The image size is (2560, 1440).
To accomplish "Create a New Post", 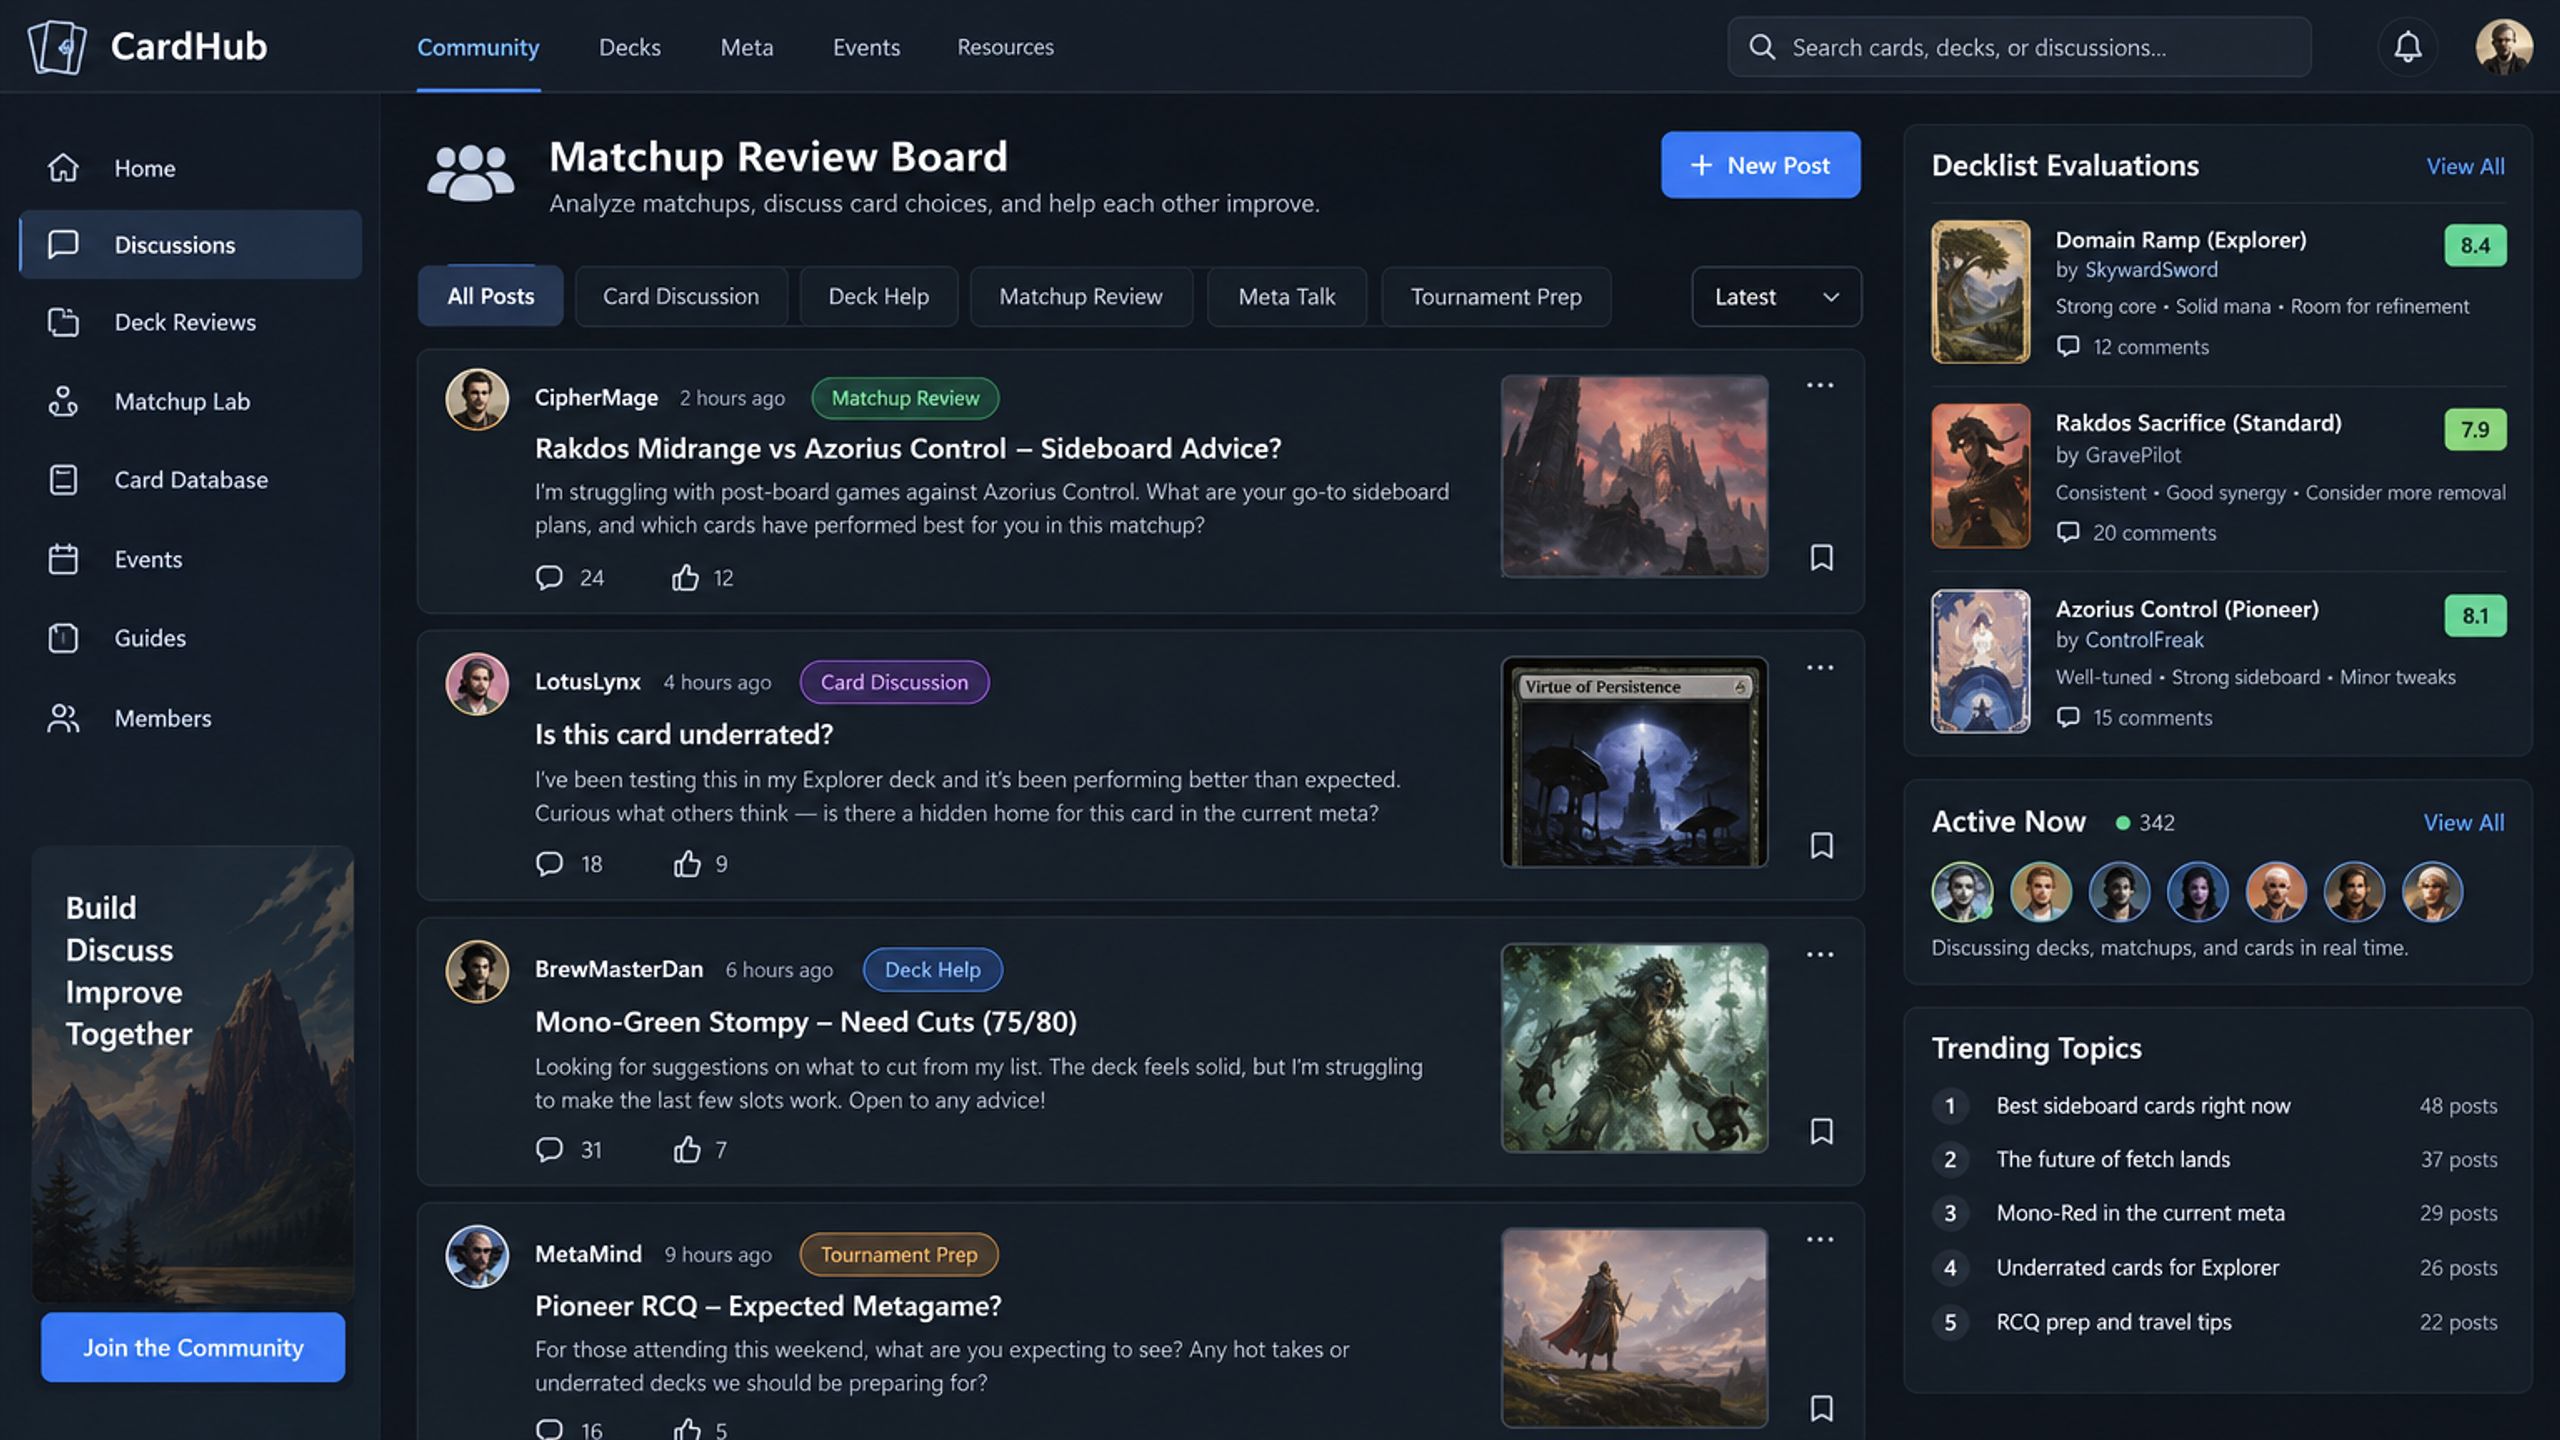I will click(1760, 165).
